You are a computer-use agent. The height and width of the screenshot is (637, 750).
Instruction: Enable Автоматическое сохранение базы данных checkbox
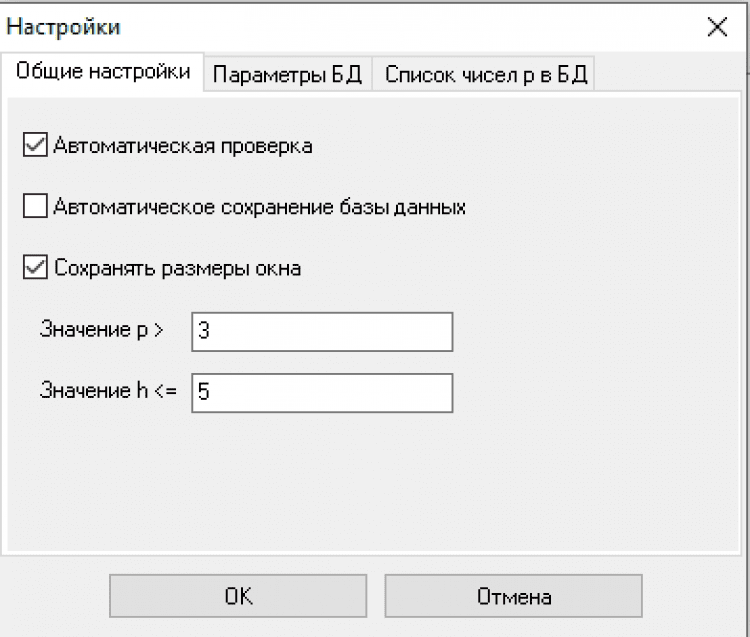point(35,208)
